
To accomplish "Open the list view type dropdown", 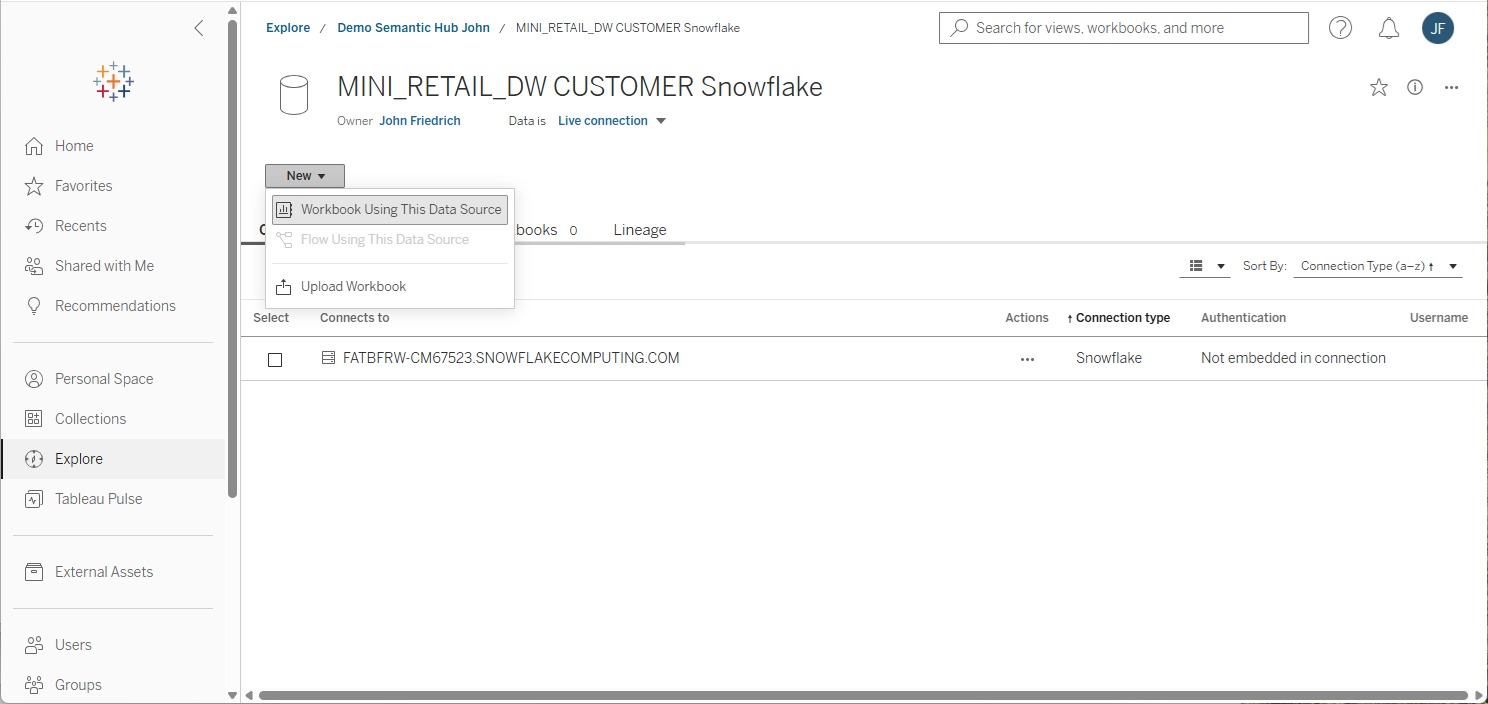I will (1204, 266).
